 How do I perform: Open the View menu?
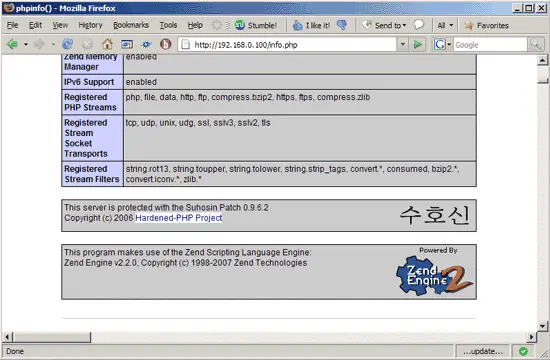(60, 25)
